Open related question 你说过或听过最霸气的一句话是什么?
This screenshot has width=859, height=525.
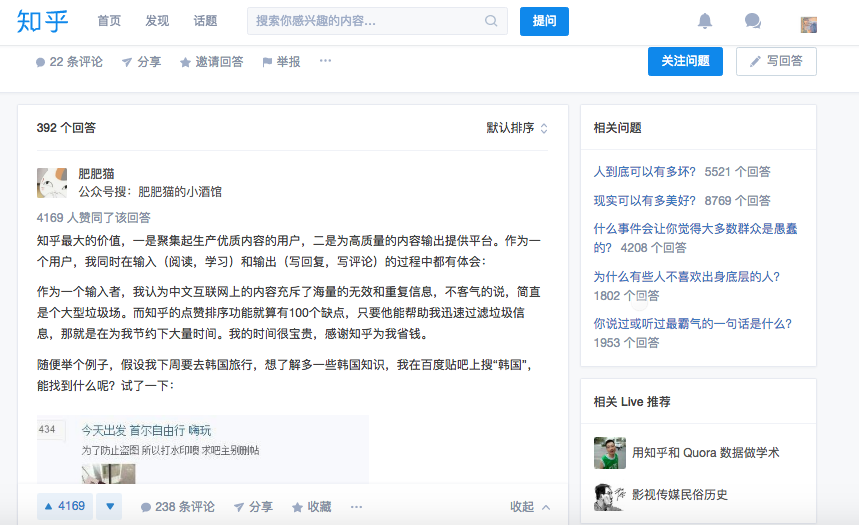(693, 323)
